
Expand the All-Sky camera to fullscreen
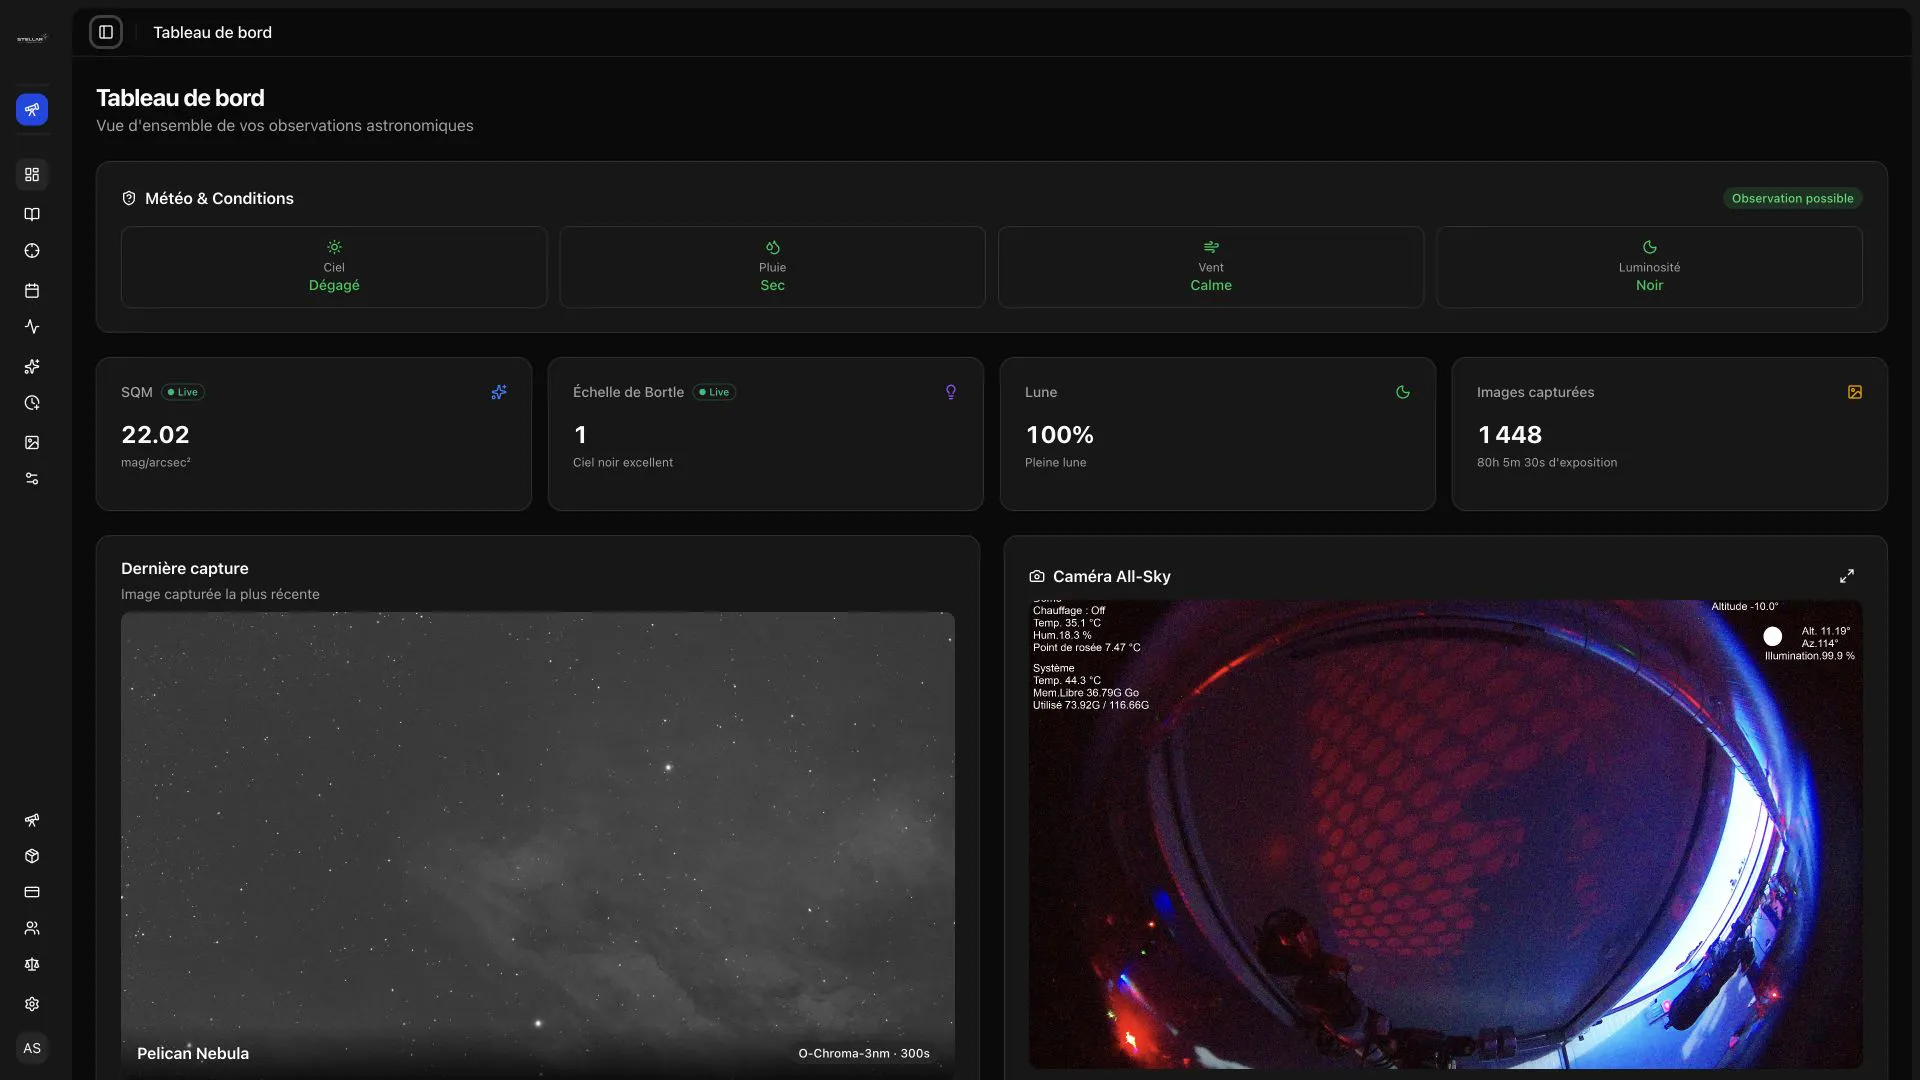(1847, 576)
